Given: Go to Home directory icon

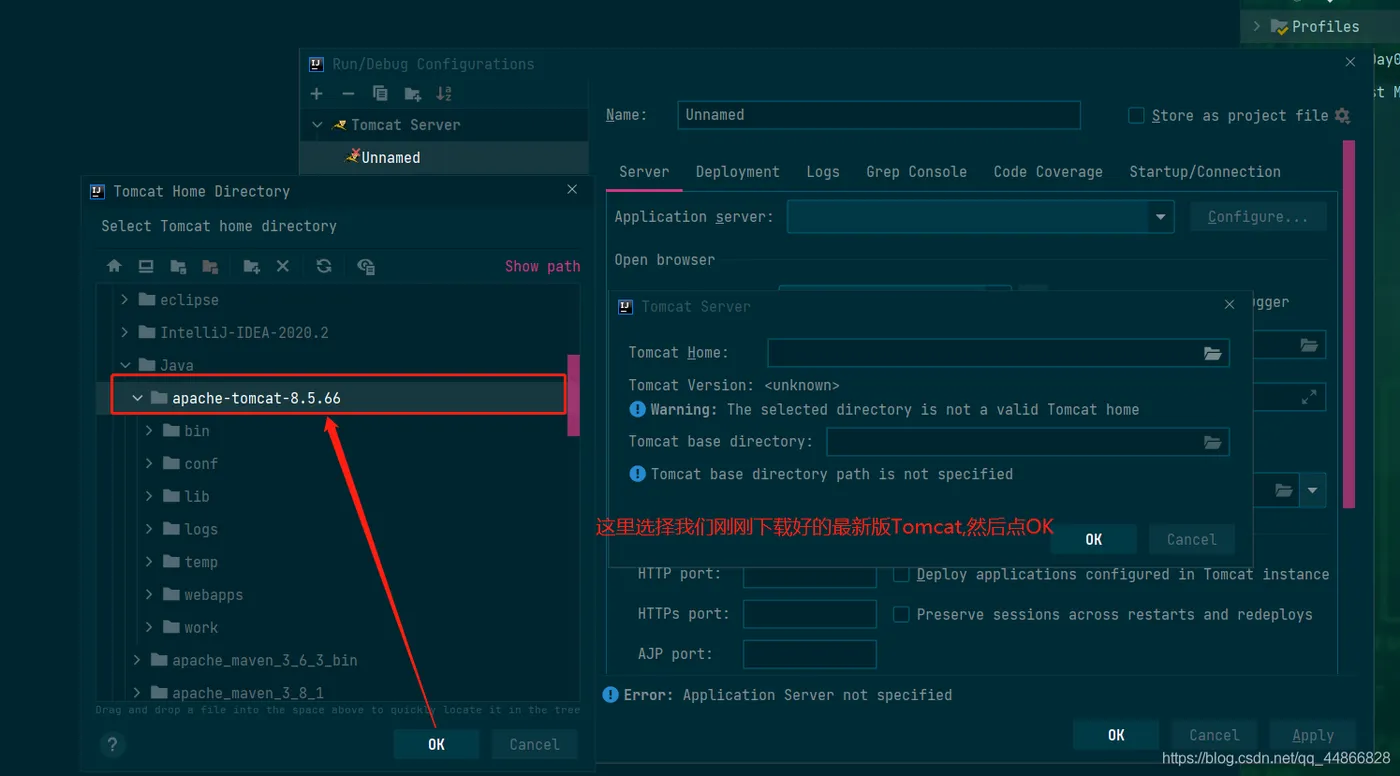Looking at the screenshot, I should click(x=114, y=266).
